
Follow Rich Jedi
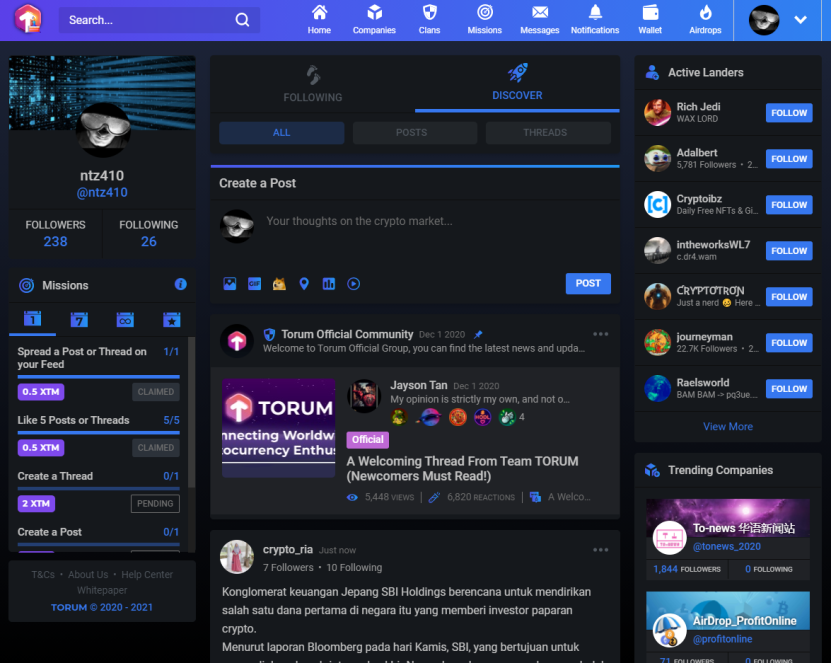click(x=789, y=113)
